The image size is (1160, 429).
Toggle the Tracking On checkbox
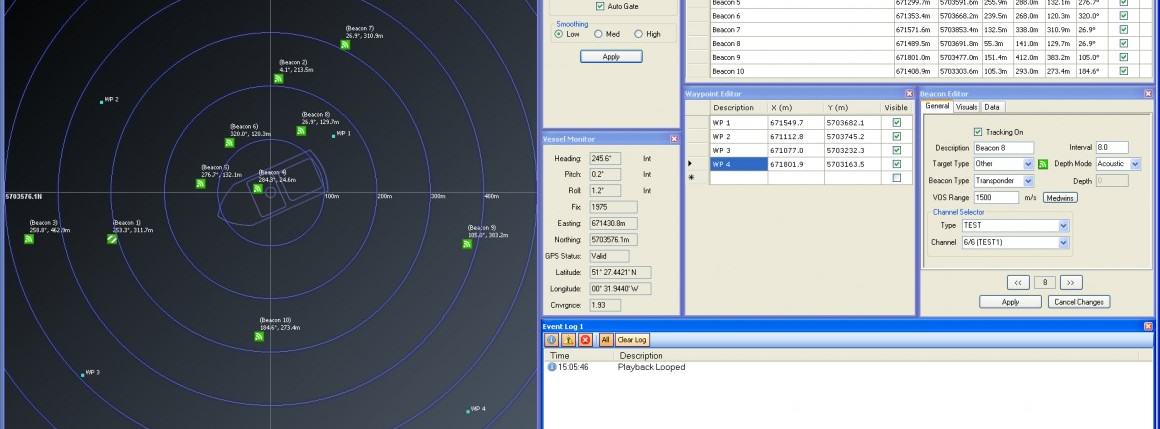(x=979, y=132)
